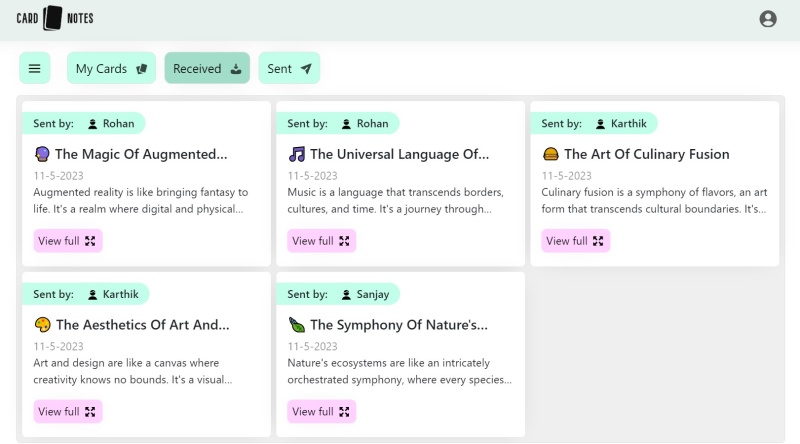Expand the Symphony Of Nature's card
Screen dimensions: 800x444
click(322, 412)
